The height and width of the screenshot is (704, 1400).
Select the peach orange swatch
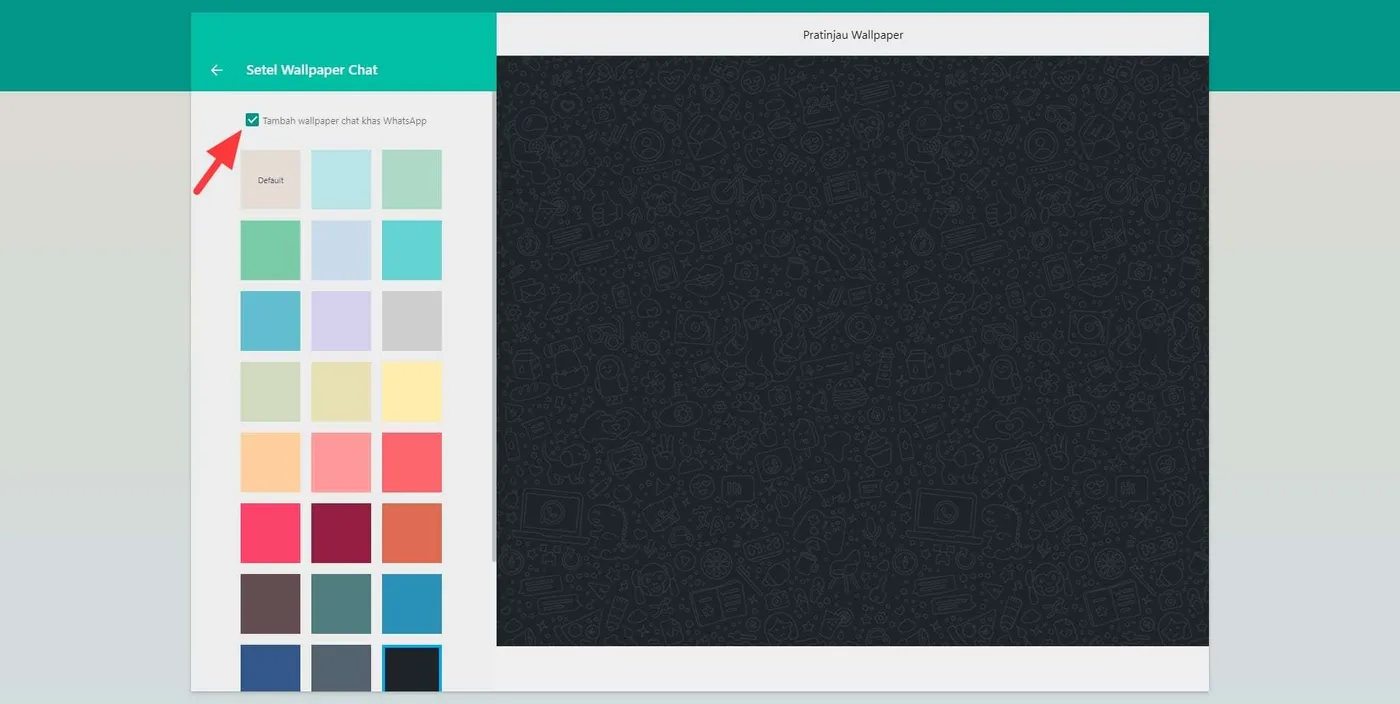[270, 462]
